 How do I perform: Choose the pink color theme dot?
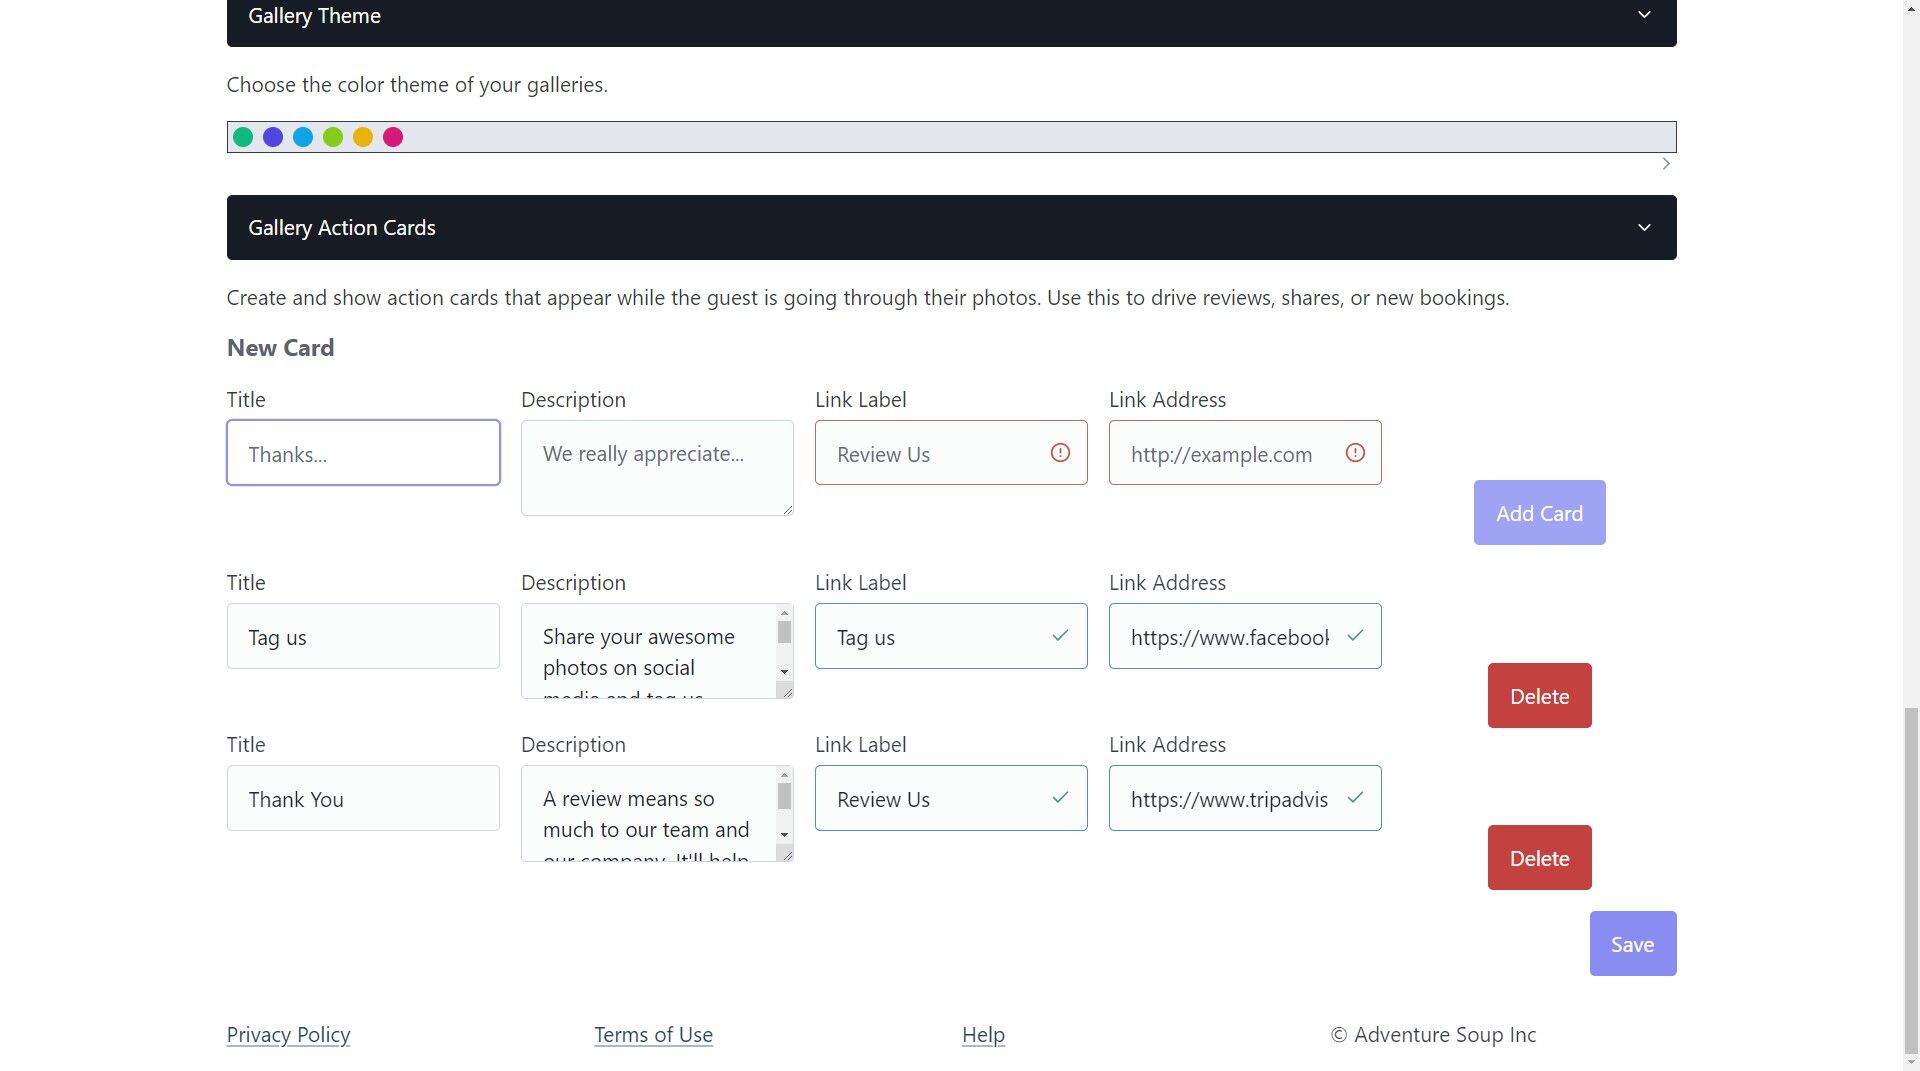393,137
